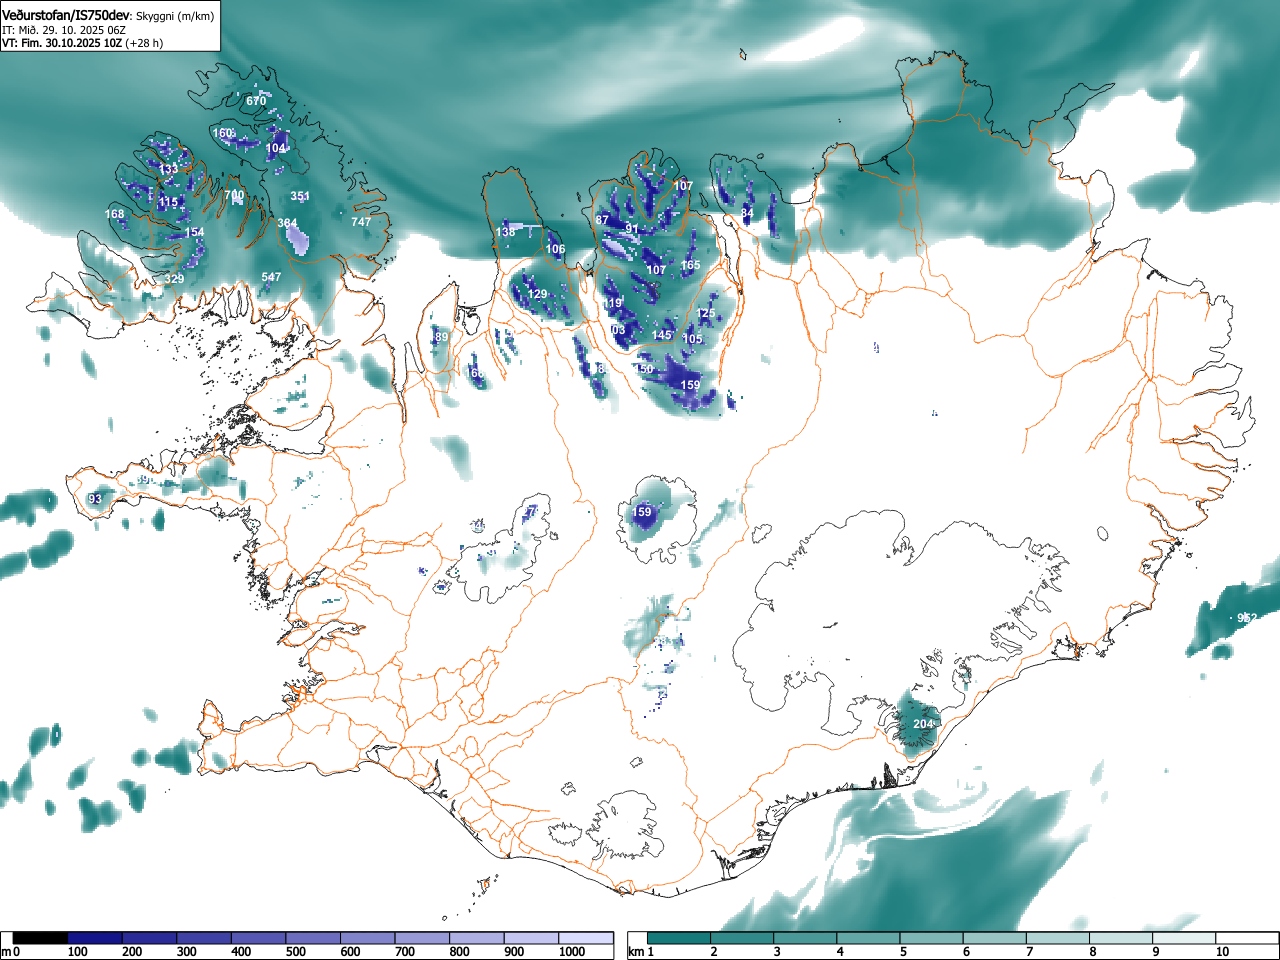This screenshot has height=960, width=1280.
Task: Click the visibility value 105 on the map
Action: [693, 339]
